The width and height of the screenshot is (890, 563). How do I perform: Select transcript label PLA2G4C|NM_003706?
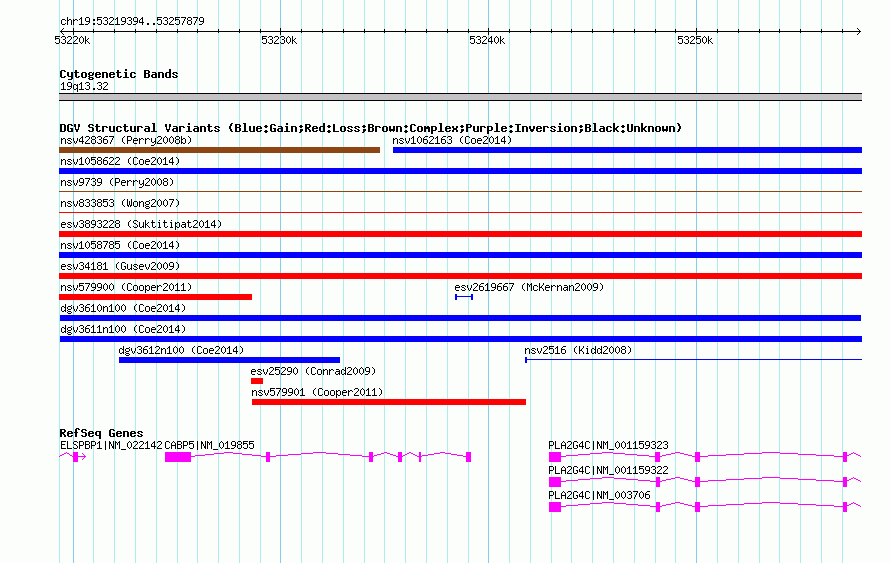[x=599, y=495]
